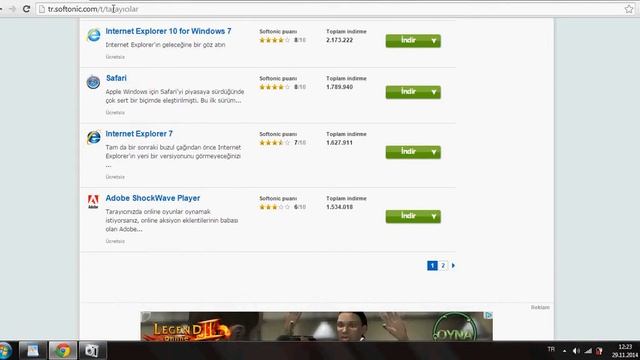Show hidden tray icons arrow
640x360 pixels.
(564, 351)
